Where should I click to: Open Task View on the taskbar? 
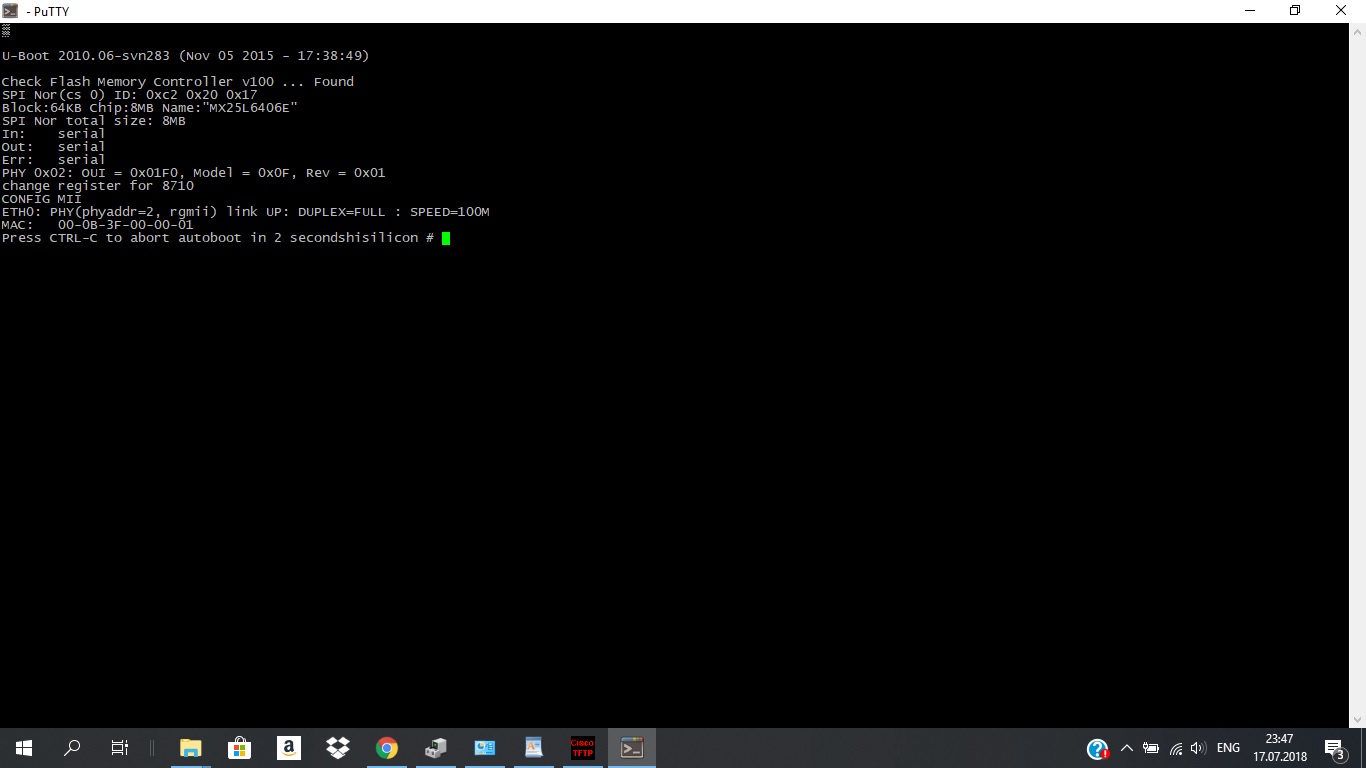pyautogui.click(x=120, y=748)
